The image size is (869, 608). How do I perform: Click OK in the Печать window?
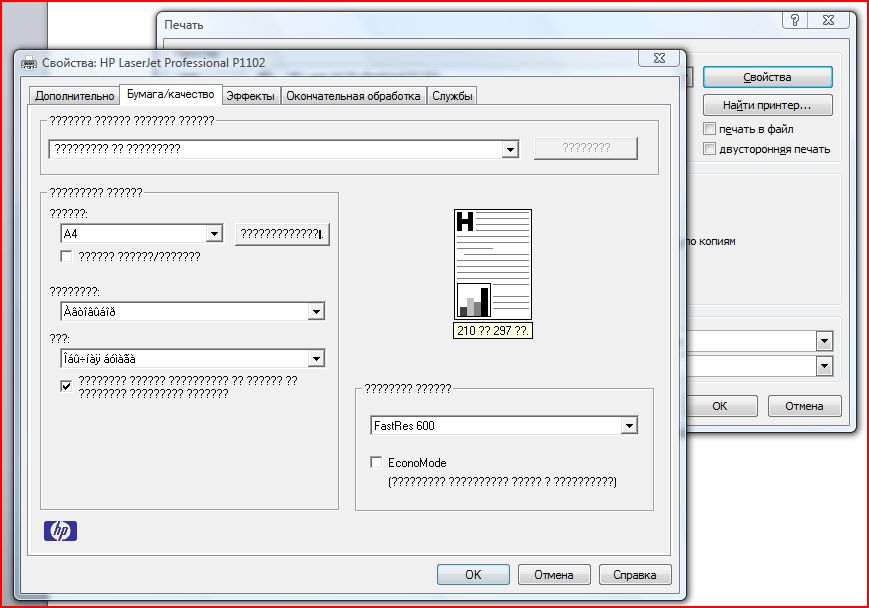pyautogui.click(x=720, y=406)
